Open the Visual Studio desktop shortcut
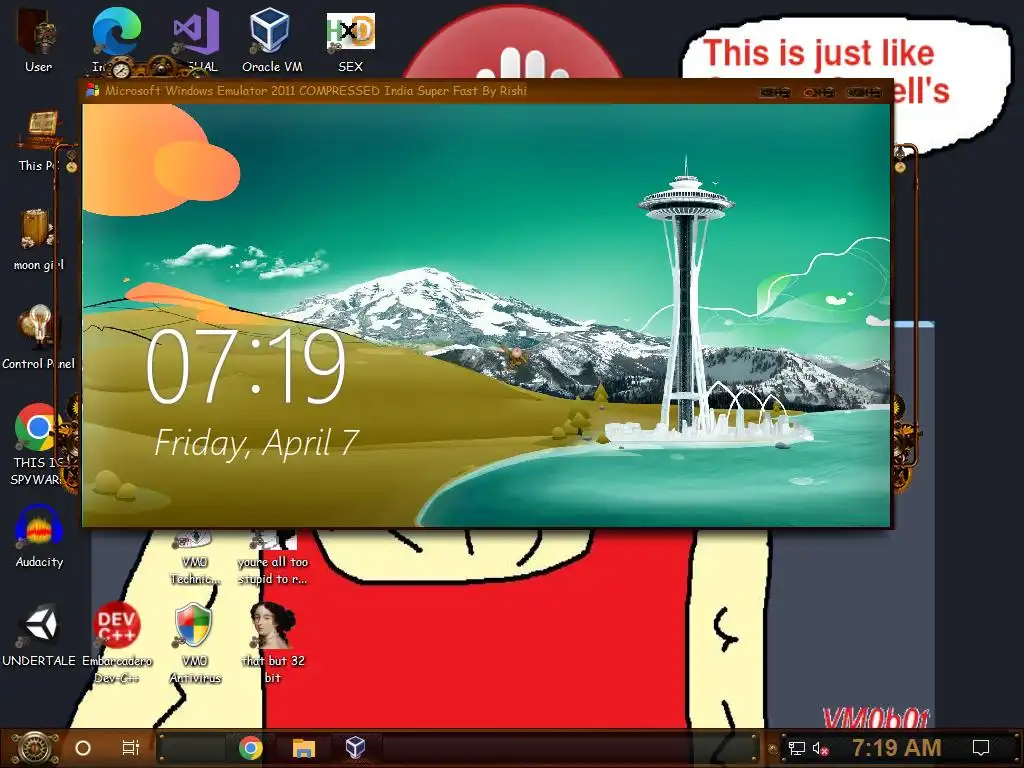 (x=197, y=40)
